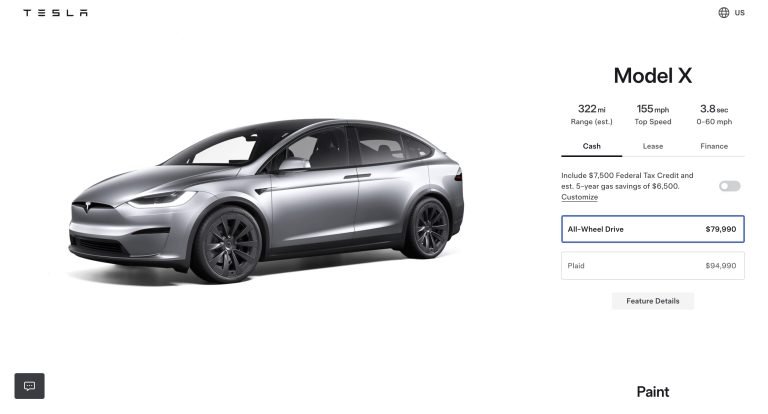Open the Finance tab
This screenshot has width=768, height=414.
714,146
